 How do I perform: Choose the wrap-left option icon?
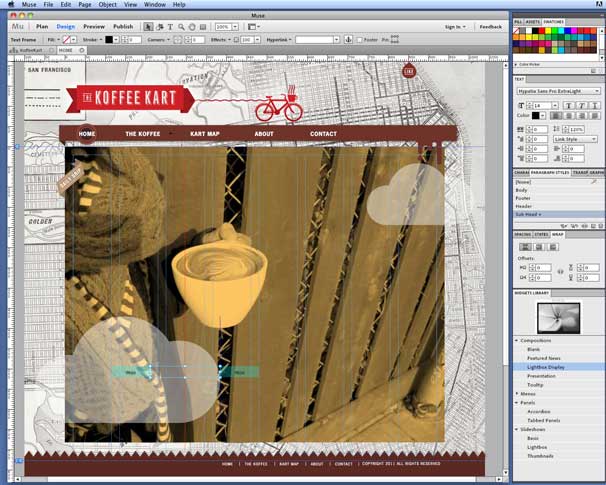click(x=539, y=247)
